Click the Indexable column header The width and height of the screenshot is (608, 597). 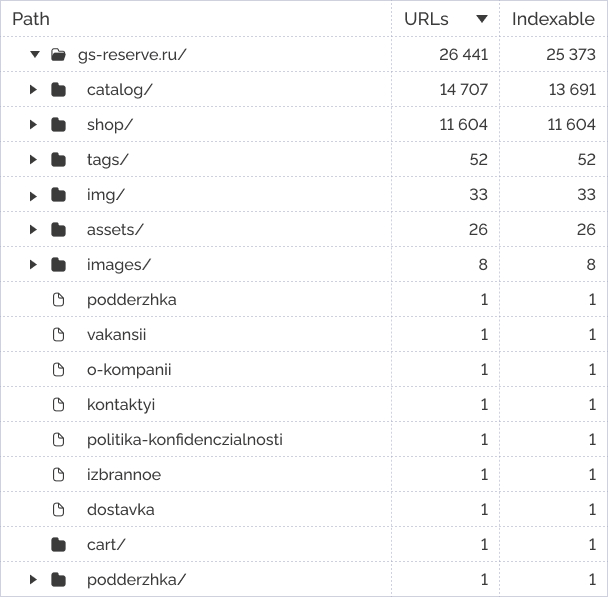click(x=553, y=19)
